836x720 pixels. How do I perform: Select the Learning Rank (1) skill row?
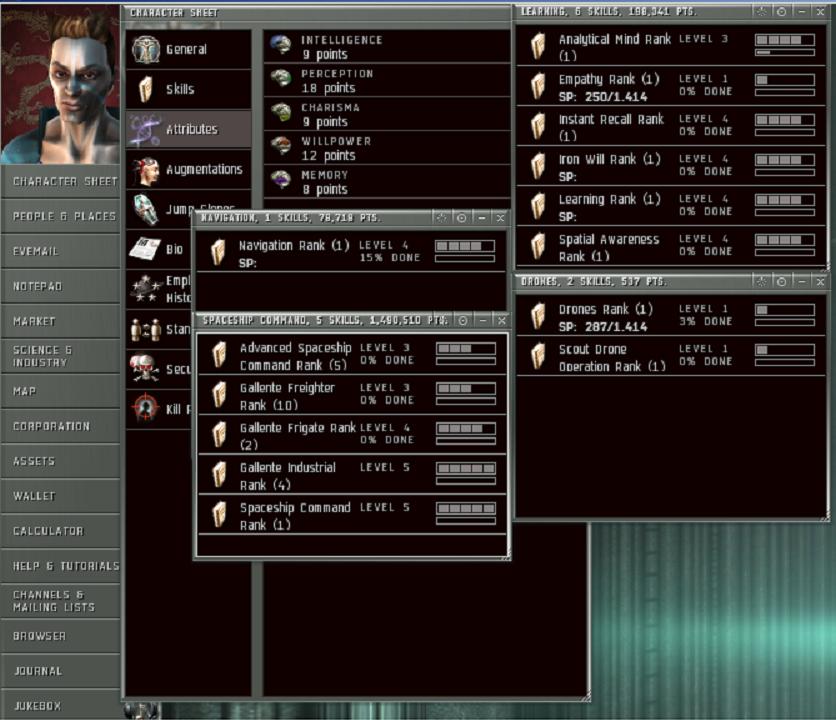(671, 206)
